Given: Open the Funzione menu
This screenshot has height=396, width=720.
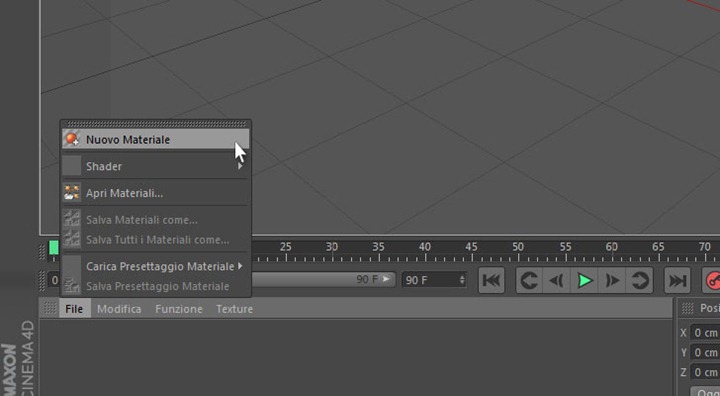Looking at the screenshot, I should point(179,309).
